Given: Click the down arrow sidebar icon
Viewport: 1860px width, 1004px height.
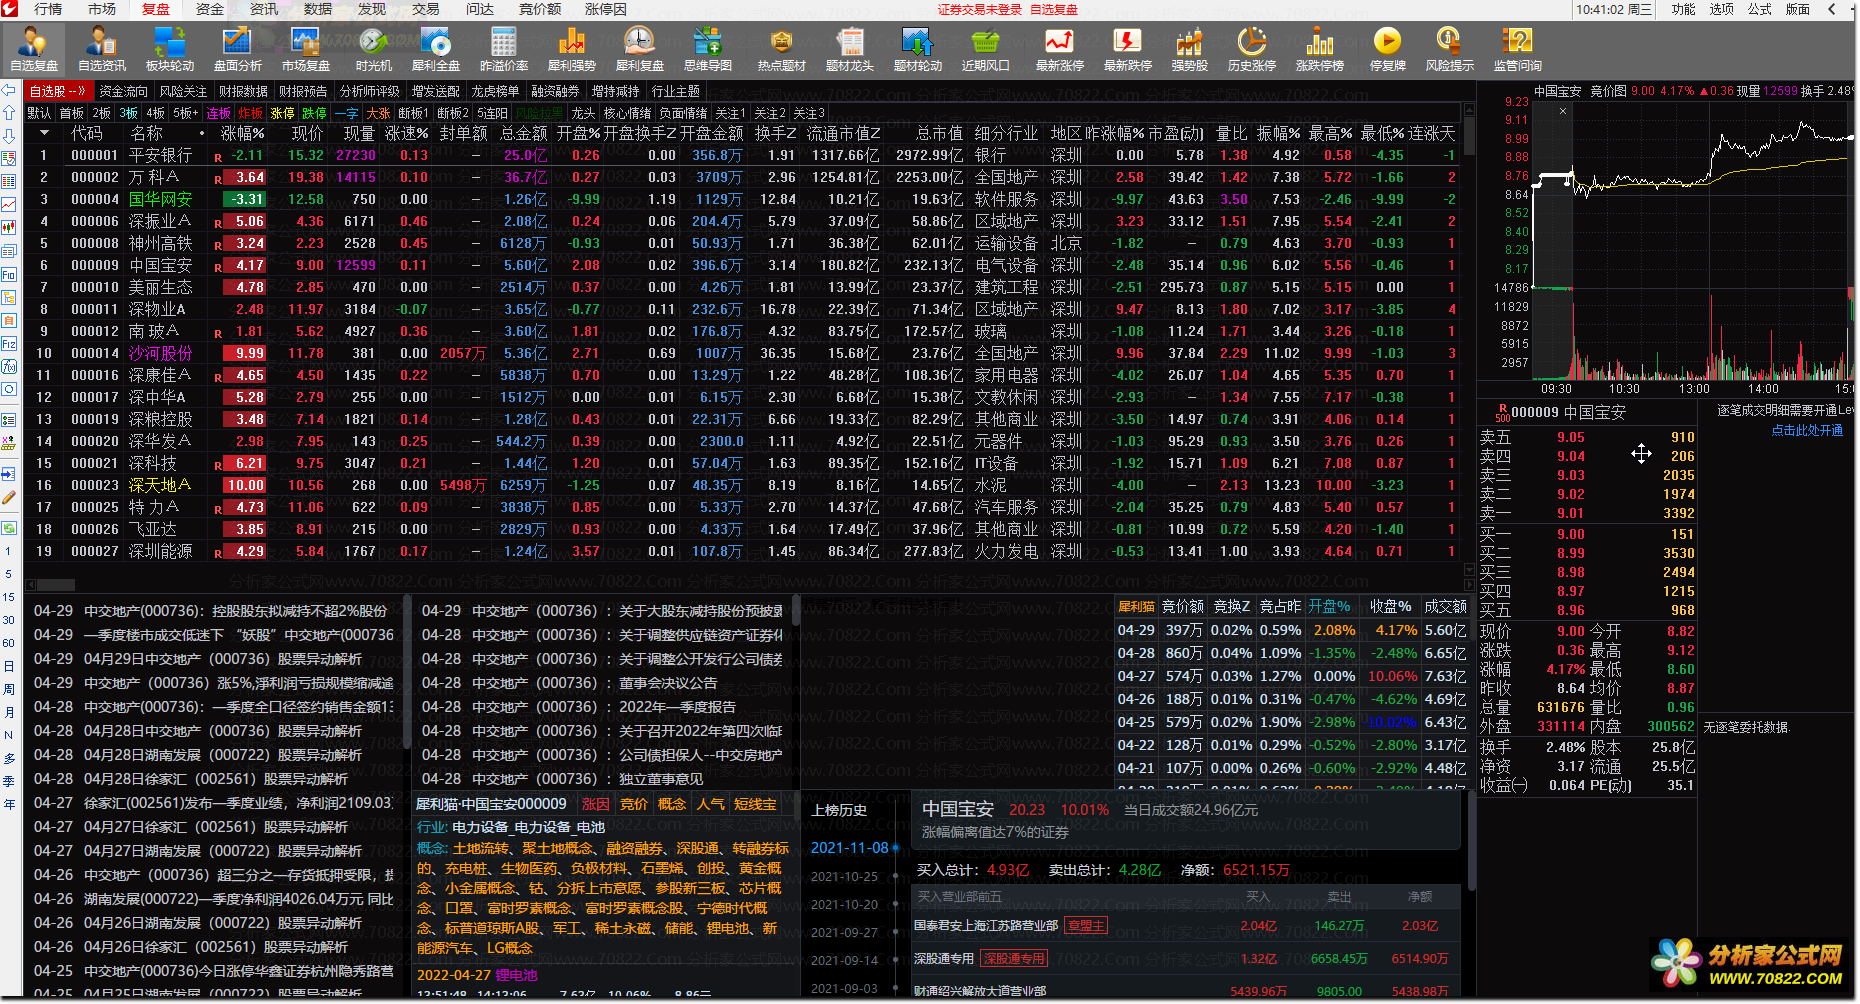Looking at the screenshot, I should 9,136.
